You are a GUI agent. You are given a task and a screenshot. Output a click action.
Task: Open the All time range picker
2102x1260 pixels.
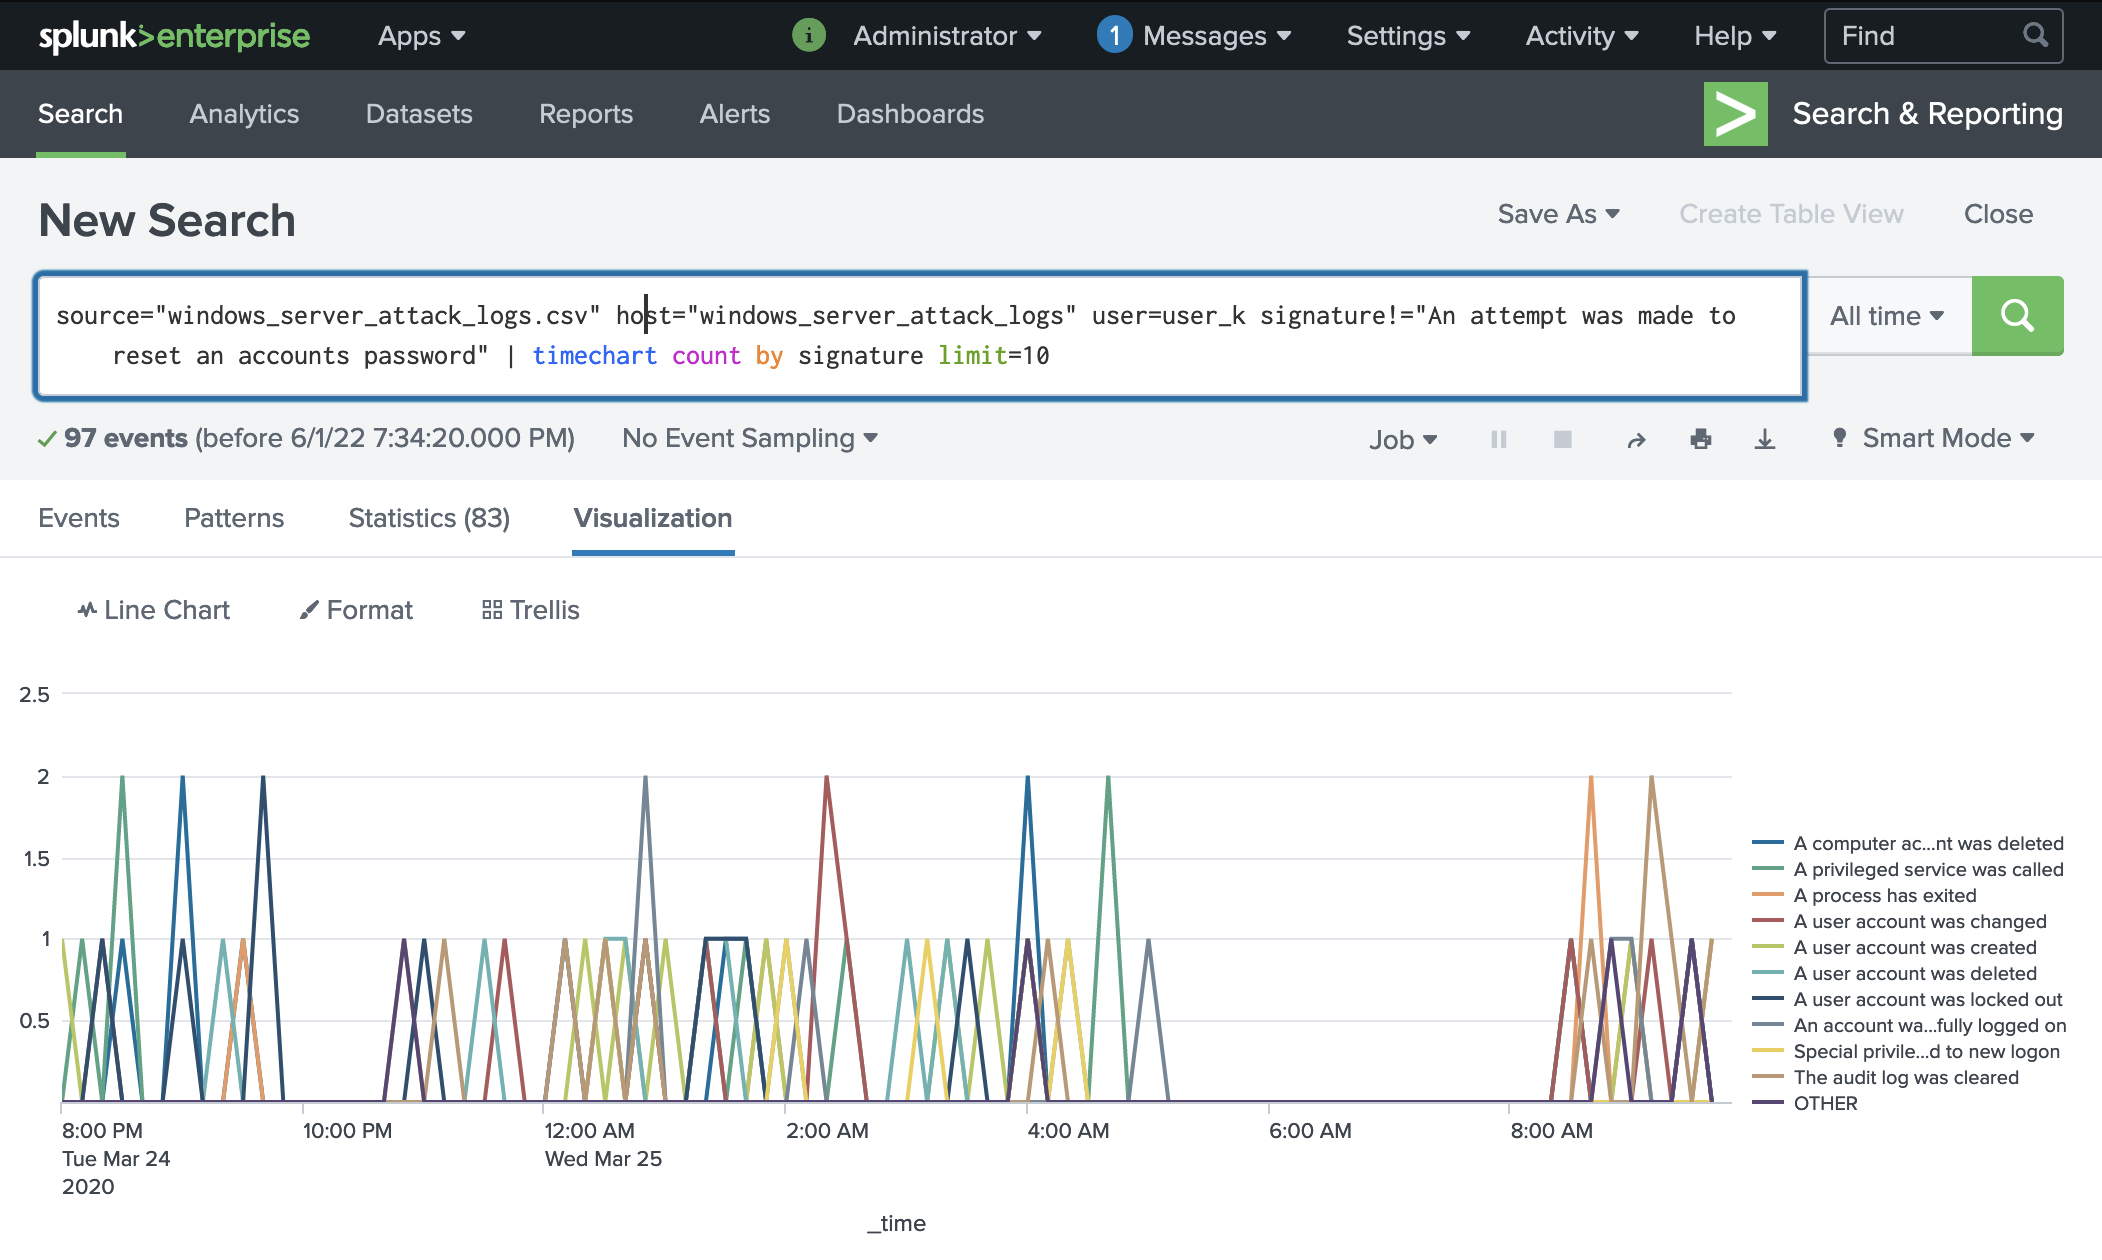tap(1887, 316)
